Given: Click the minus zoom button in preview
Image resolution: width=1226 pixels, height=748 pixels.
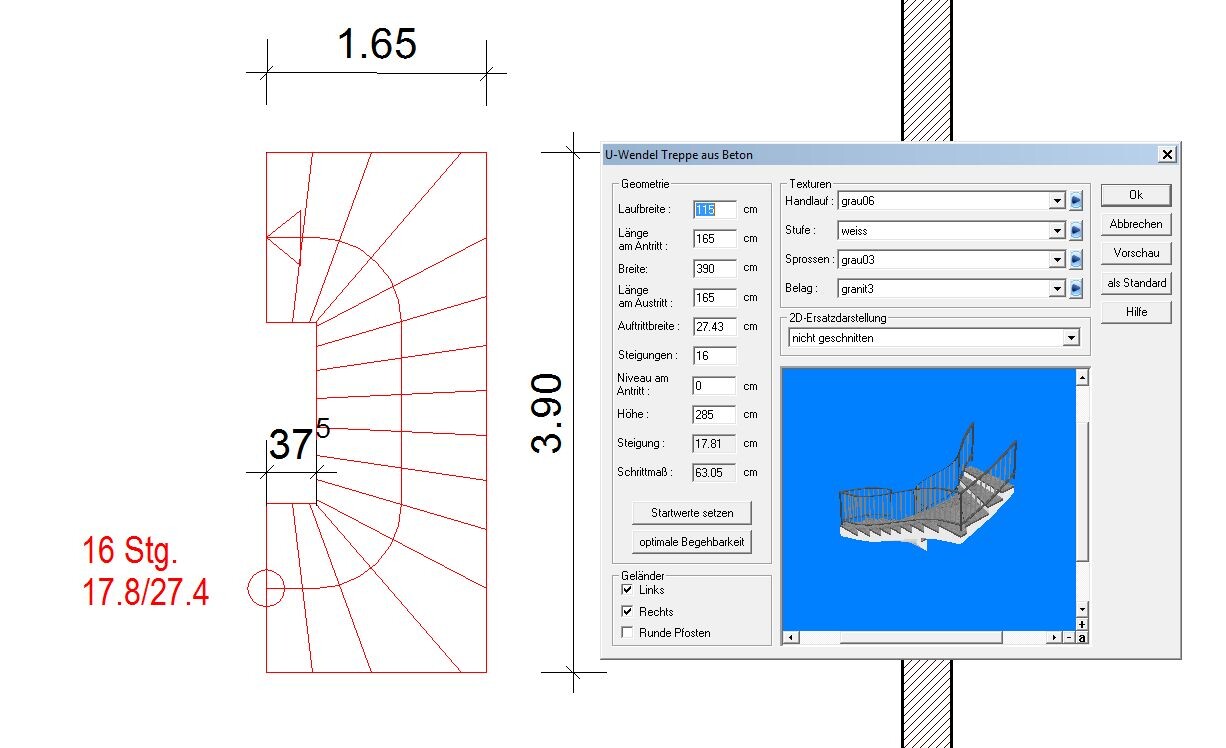Looking at the screenshot, I should [1069, 637].
